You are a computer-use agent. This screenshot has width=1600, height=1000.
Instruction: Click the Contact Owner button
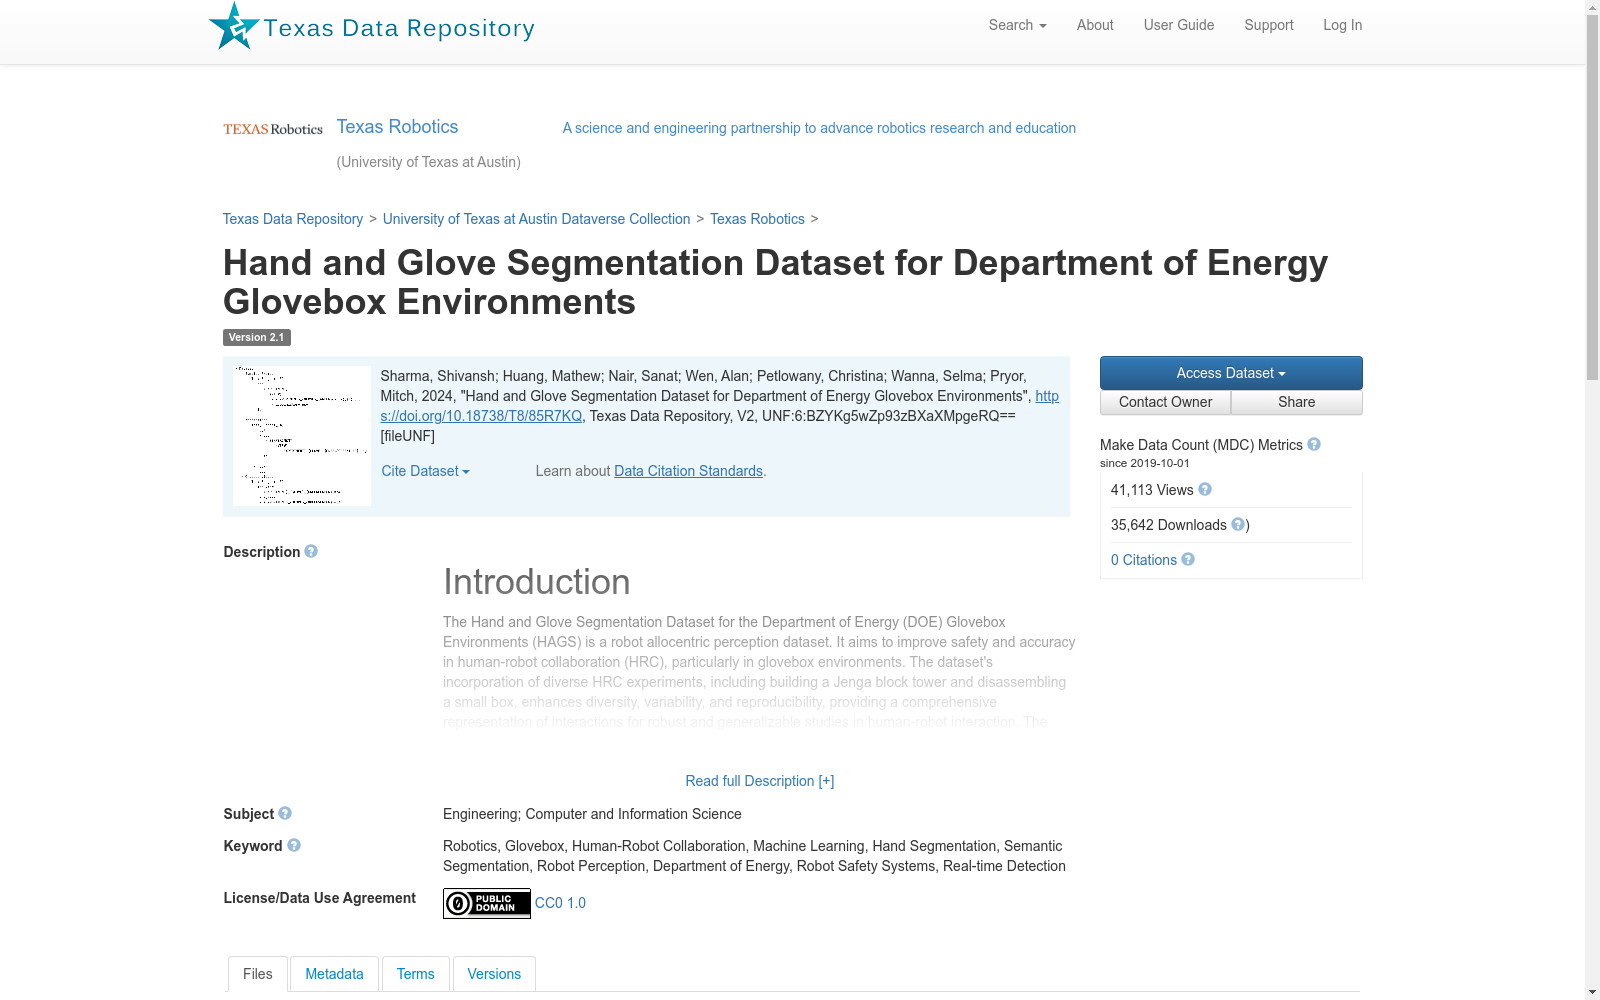click(x=1166, y=402)
